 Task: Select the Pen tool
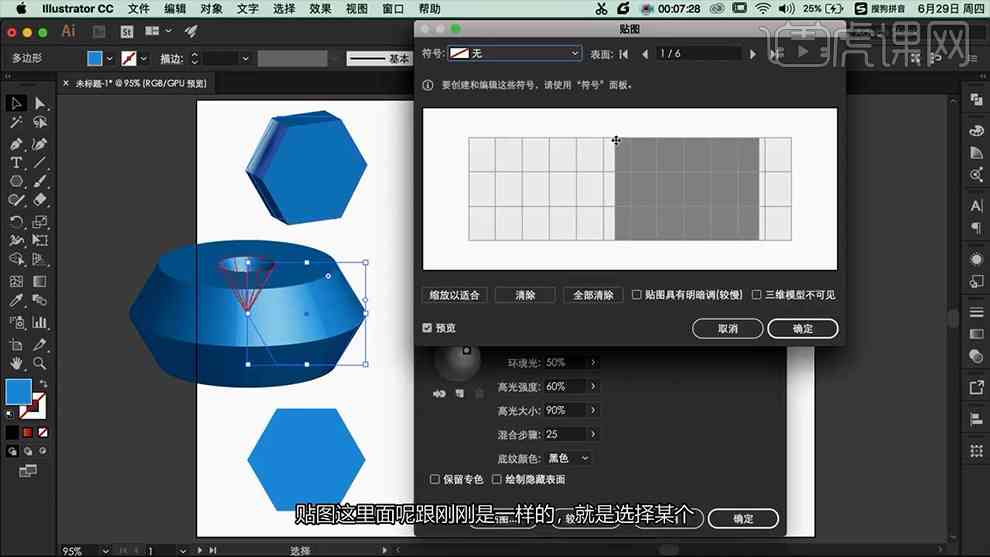[16, 144]
